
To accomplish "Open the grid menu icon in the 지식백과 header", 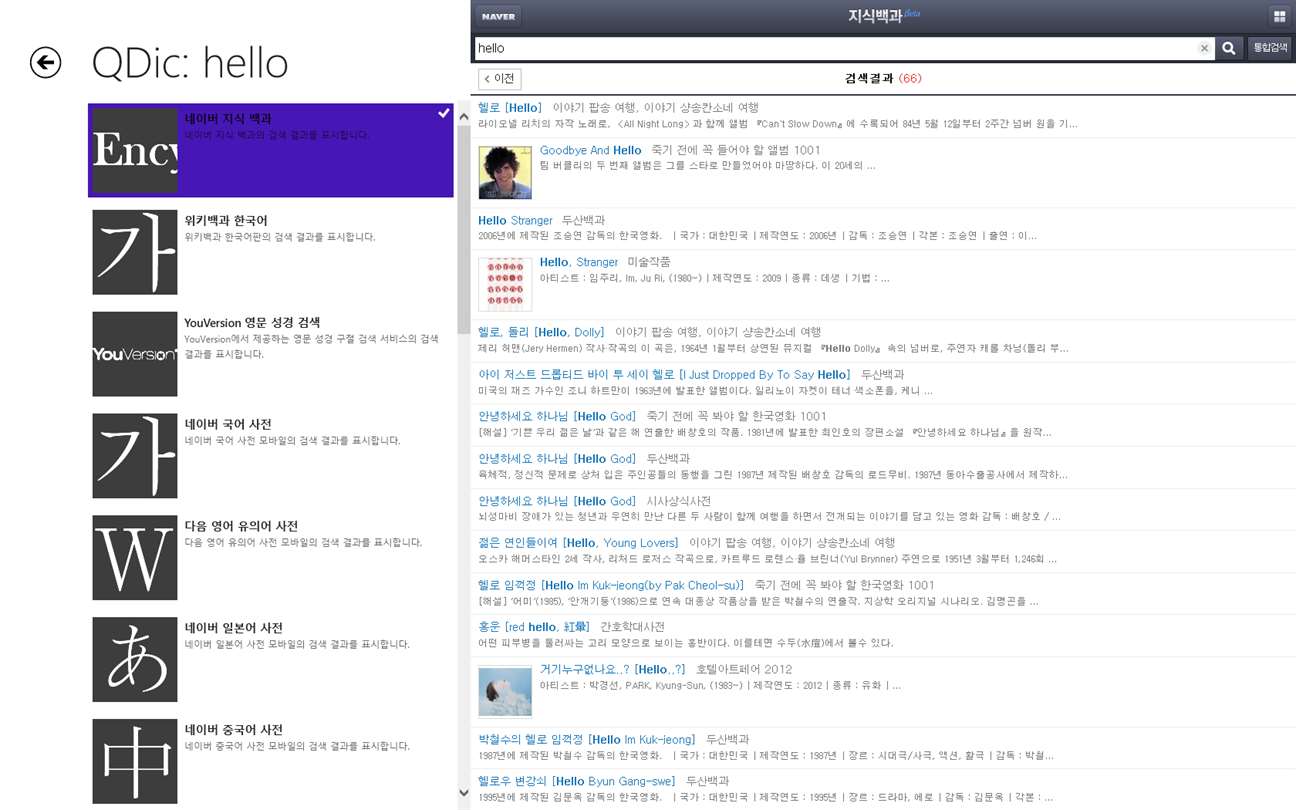I will click(x=1279, y=16).
